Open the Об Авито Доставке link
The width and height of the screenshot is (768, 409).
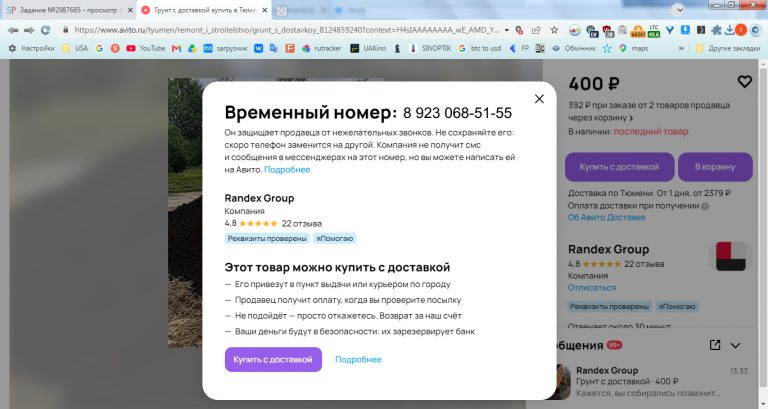[606, 217]
